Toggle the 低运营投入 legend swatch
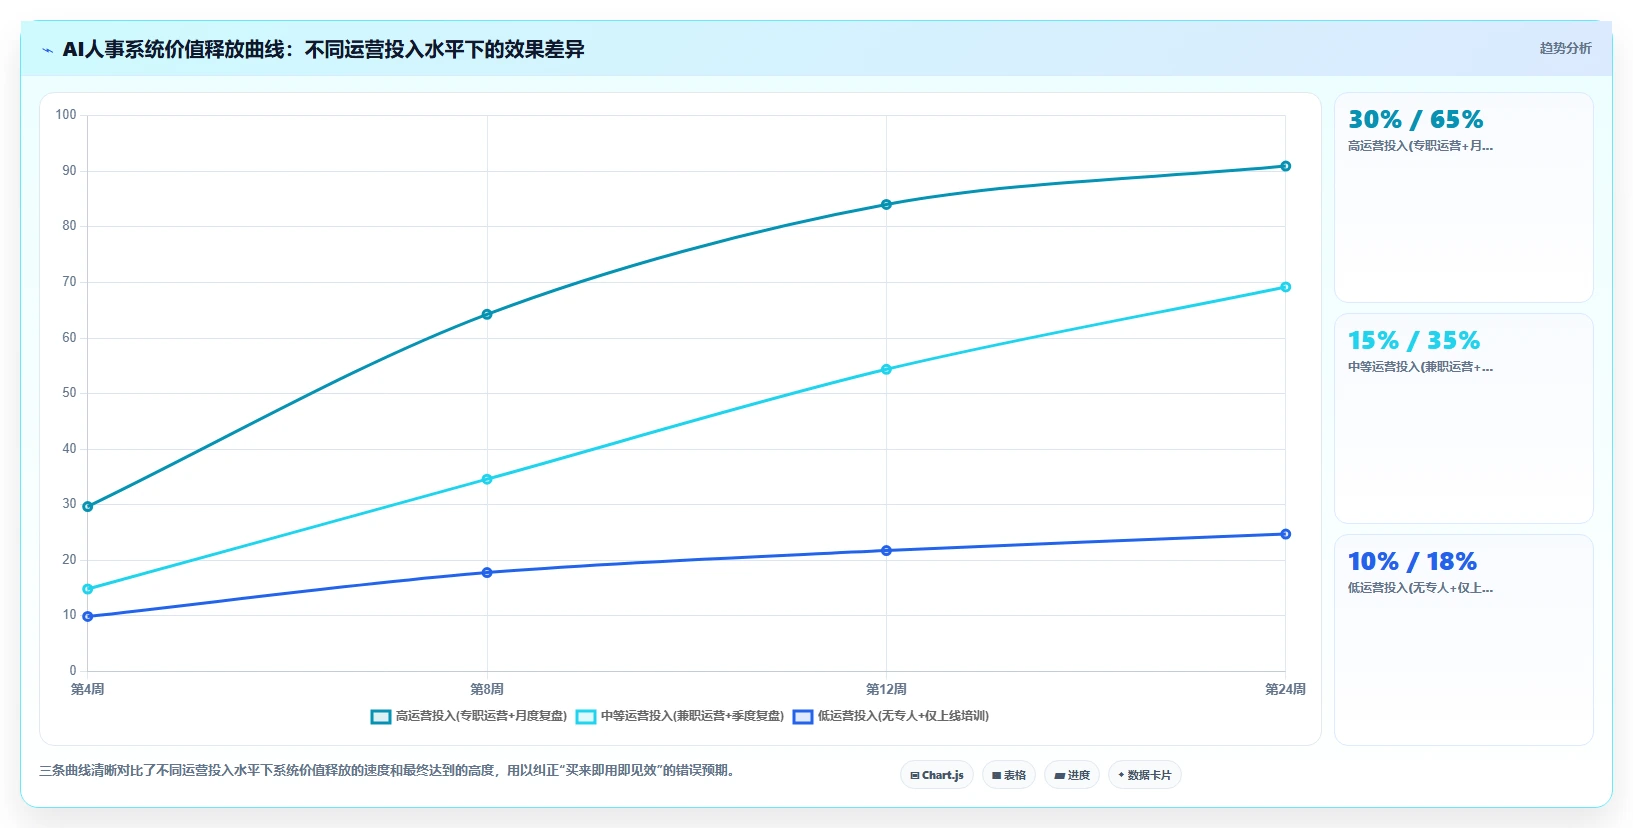 [x=803, y=717]
